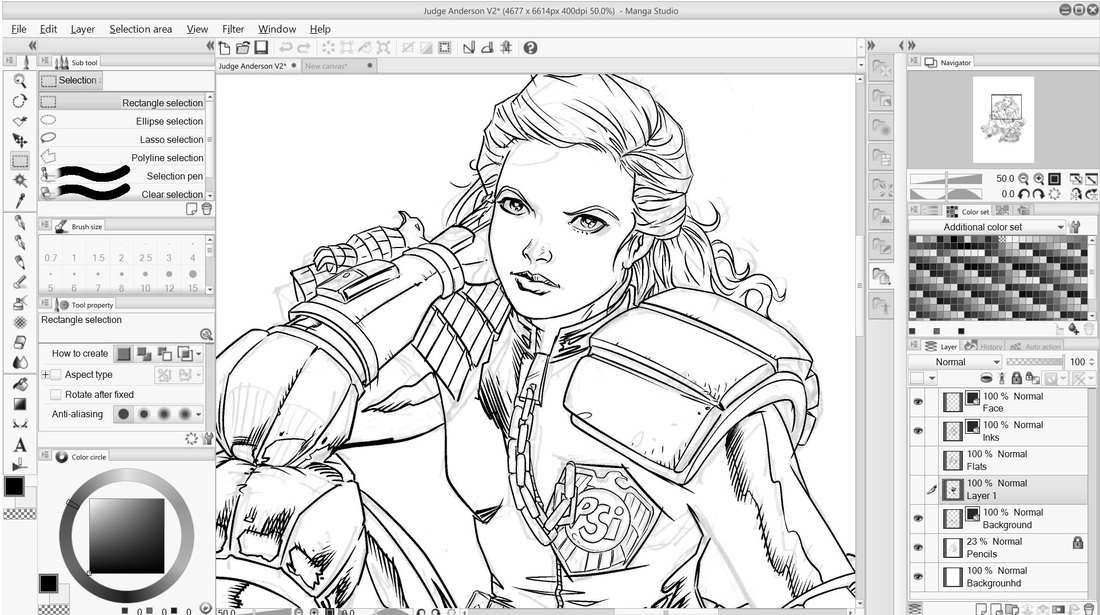The image size is (1100, 615).
Task: Collapse left palette dock with double arrow
Action: tap(210, 46)
